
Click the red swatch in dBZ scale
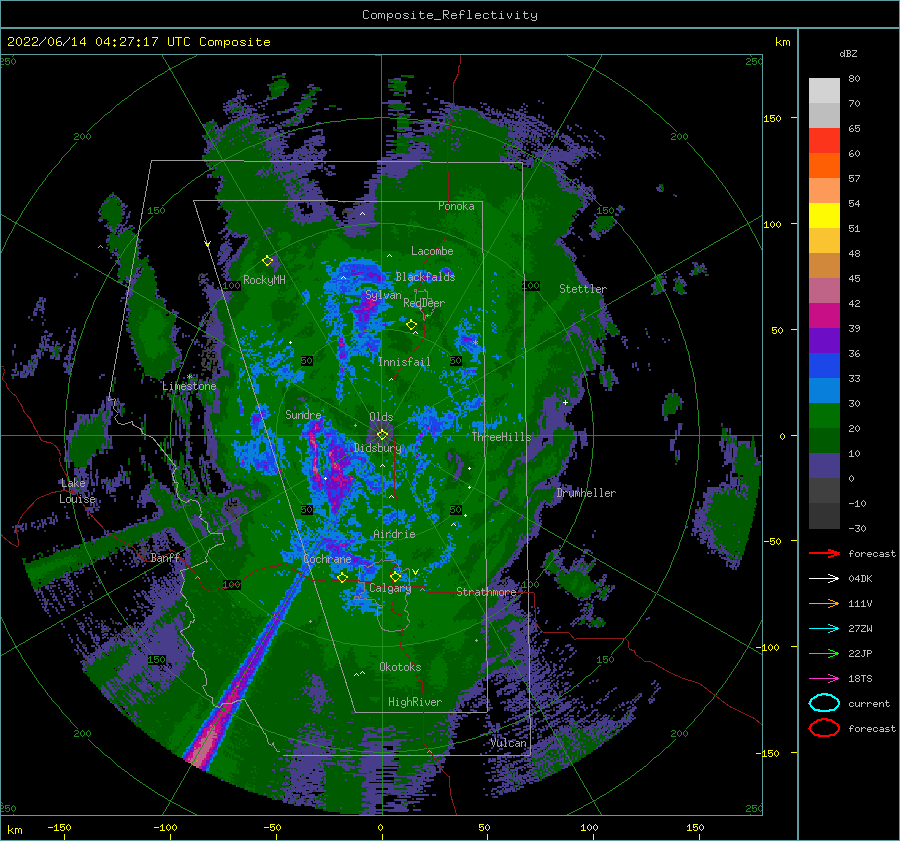pyautogui.click(x=824, y=141)
